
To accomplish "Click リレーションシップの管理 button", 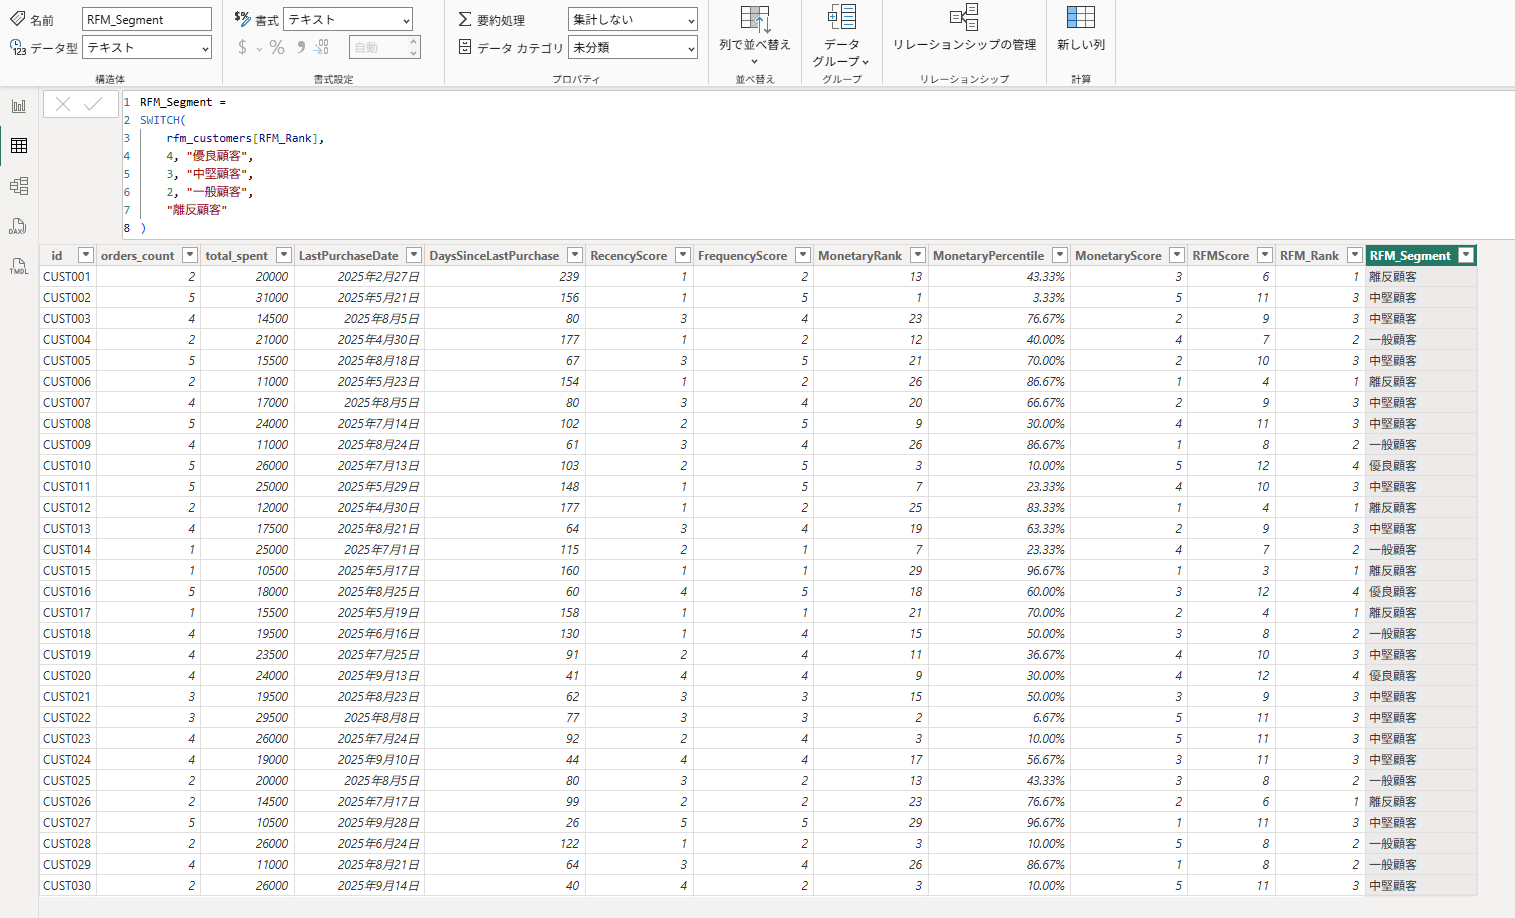I will (x=964, y=28).
